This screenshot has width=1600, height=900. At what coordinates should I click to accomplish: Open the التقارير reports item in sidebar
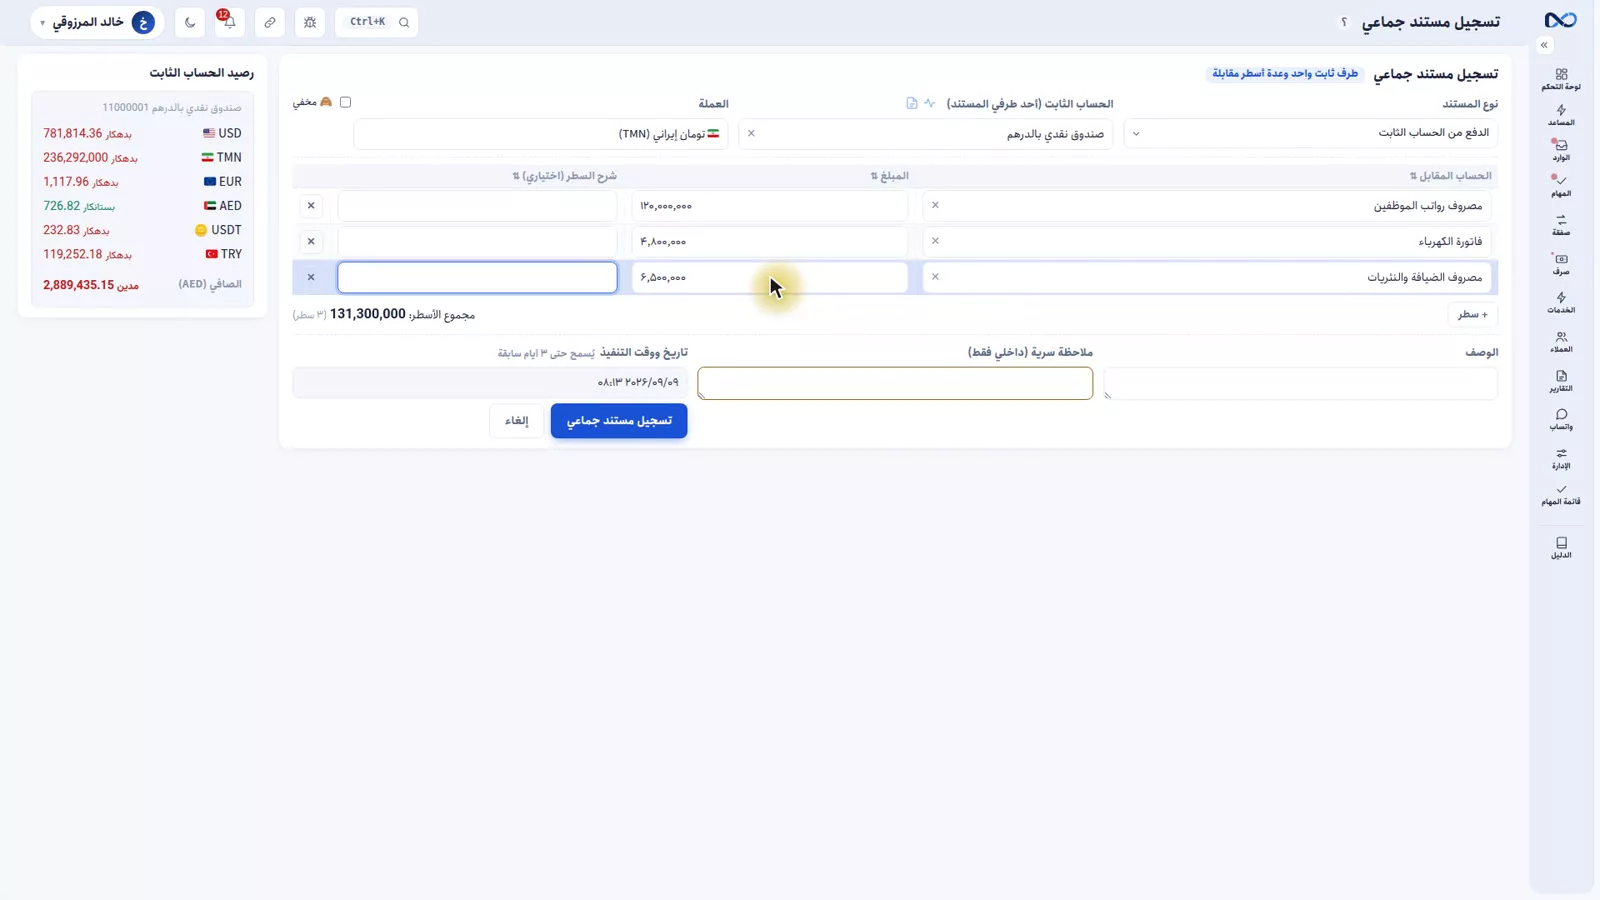[x=1561, y=381]
